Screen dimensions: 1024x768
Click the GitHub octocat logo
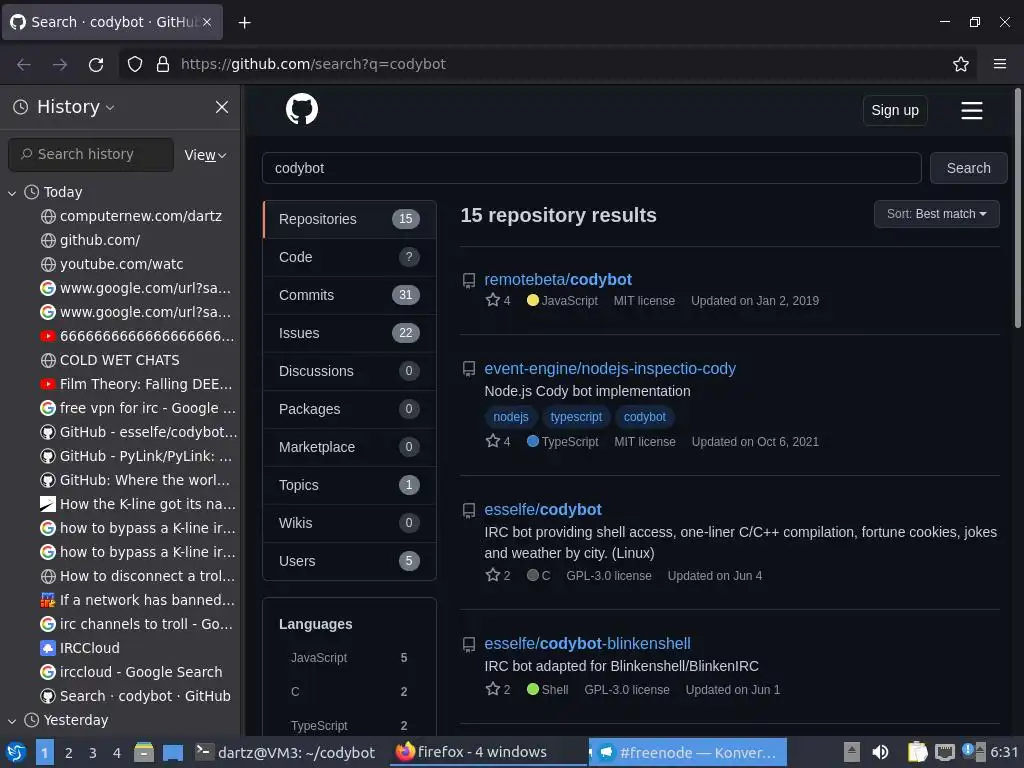pyautogui.click(x=302, y=109)
